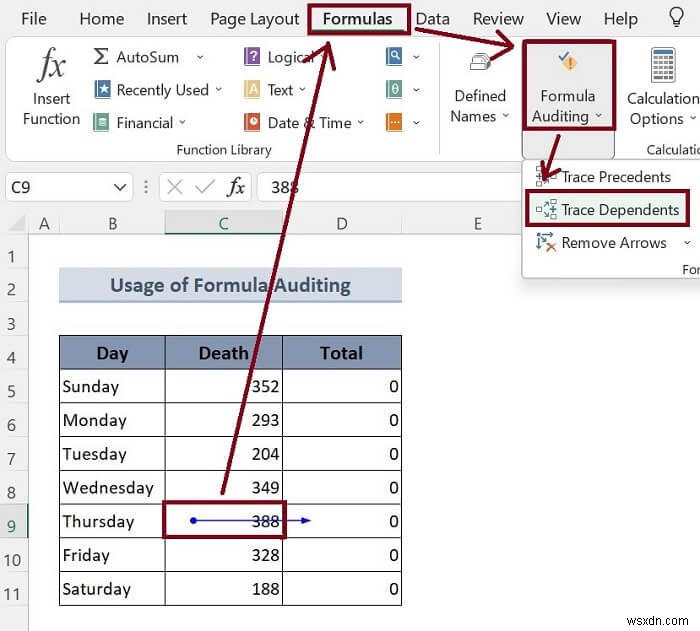Click the fx button beside formula bar
The width and height of the screenshot is (700, 631).
point(236,187)
